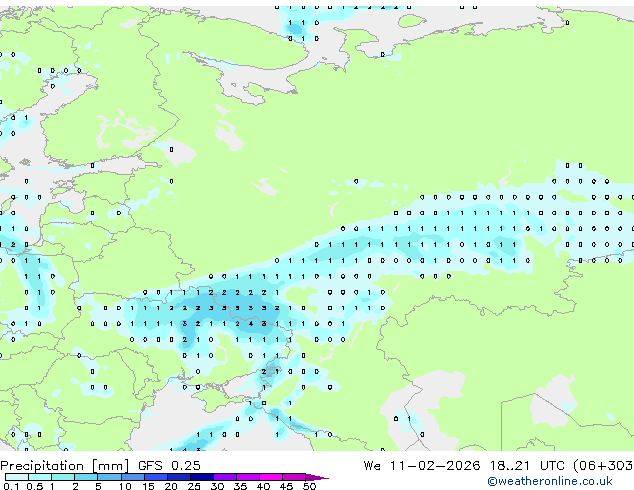
Task: Click the legend label '5'
Action: click(98, 486)
